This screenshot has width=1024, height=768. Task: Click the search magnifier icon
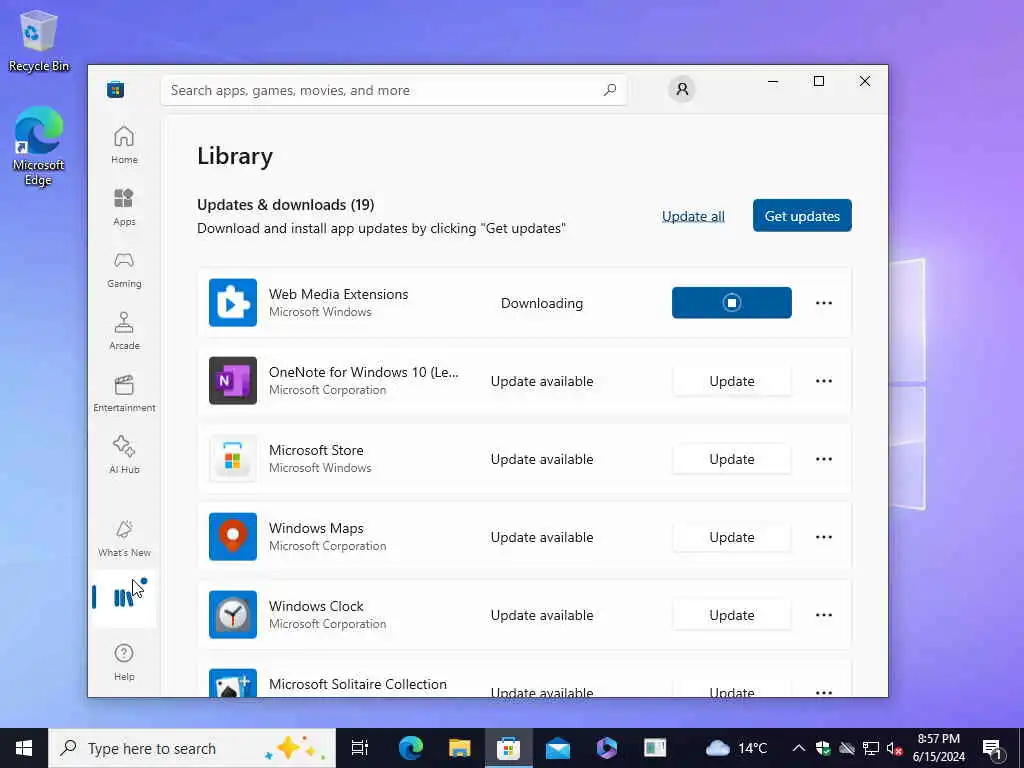[x=610, y=90]
